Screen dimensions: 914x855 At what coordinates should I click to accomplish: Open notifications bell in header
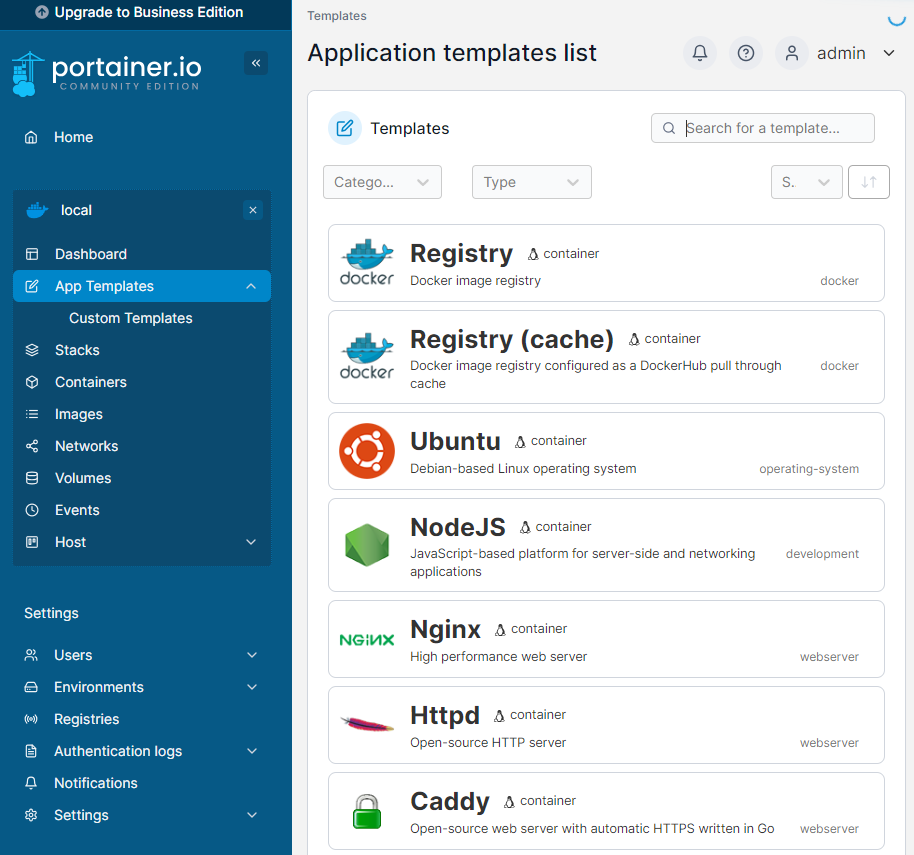[x=700, y=53]
